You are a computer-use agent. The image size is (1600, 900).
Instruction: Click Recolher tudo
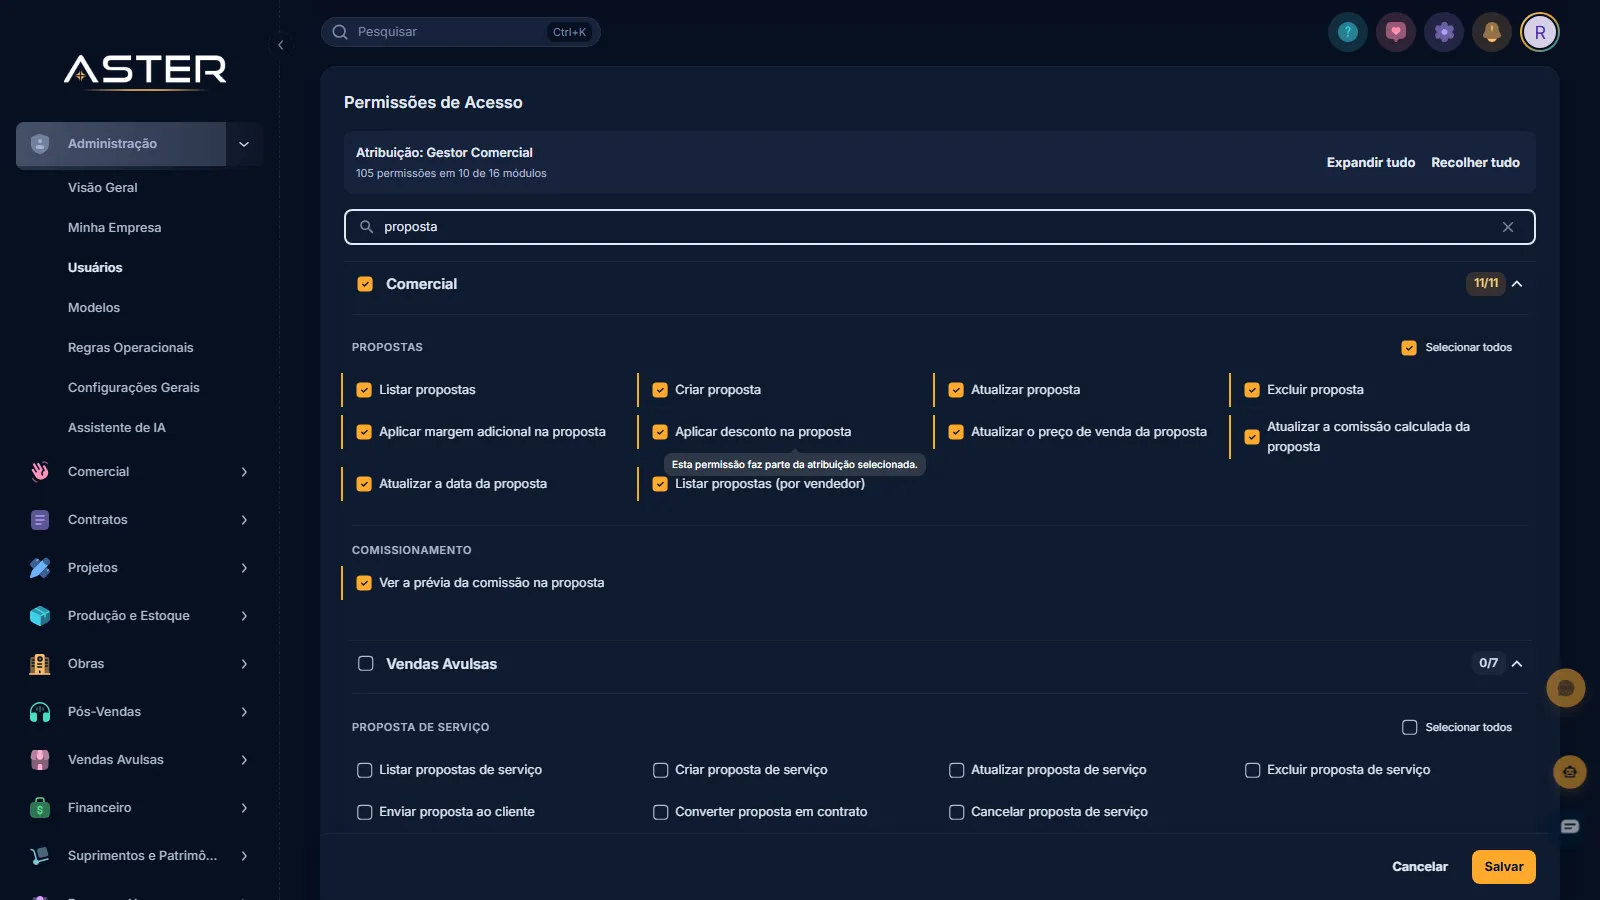[1475, 163]
